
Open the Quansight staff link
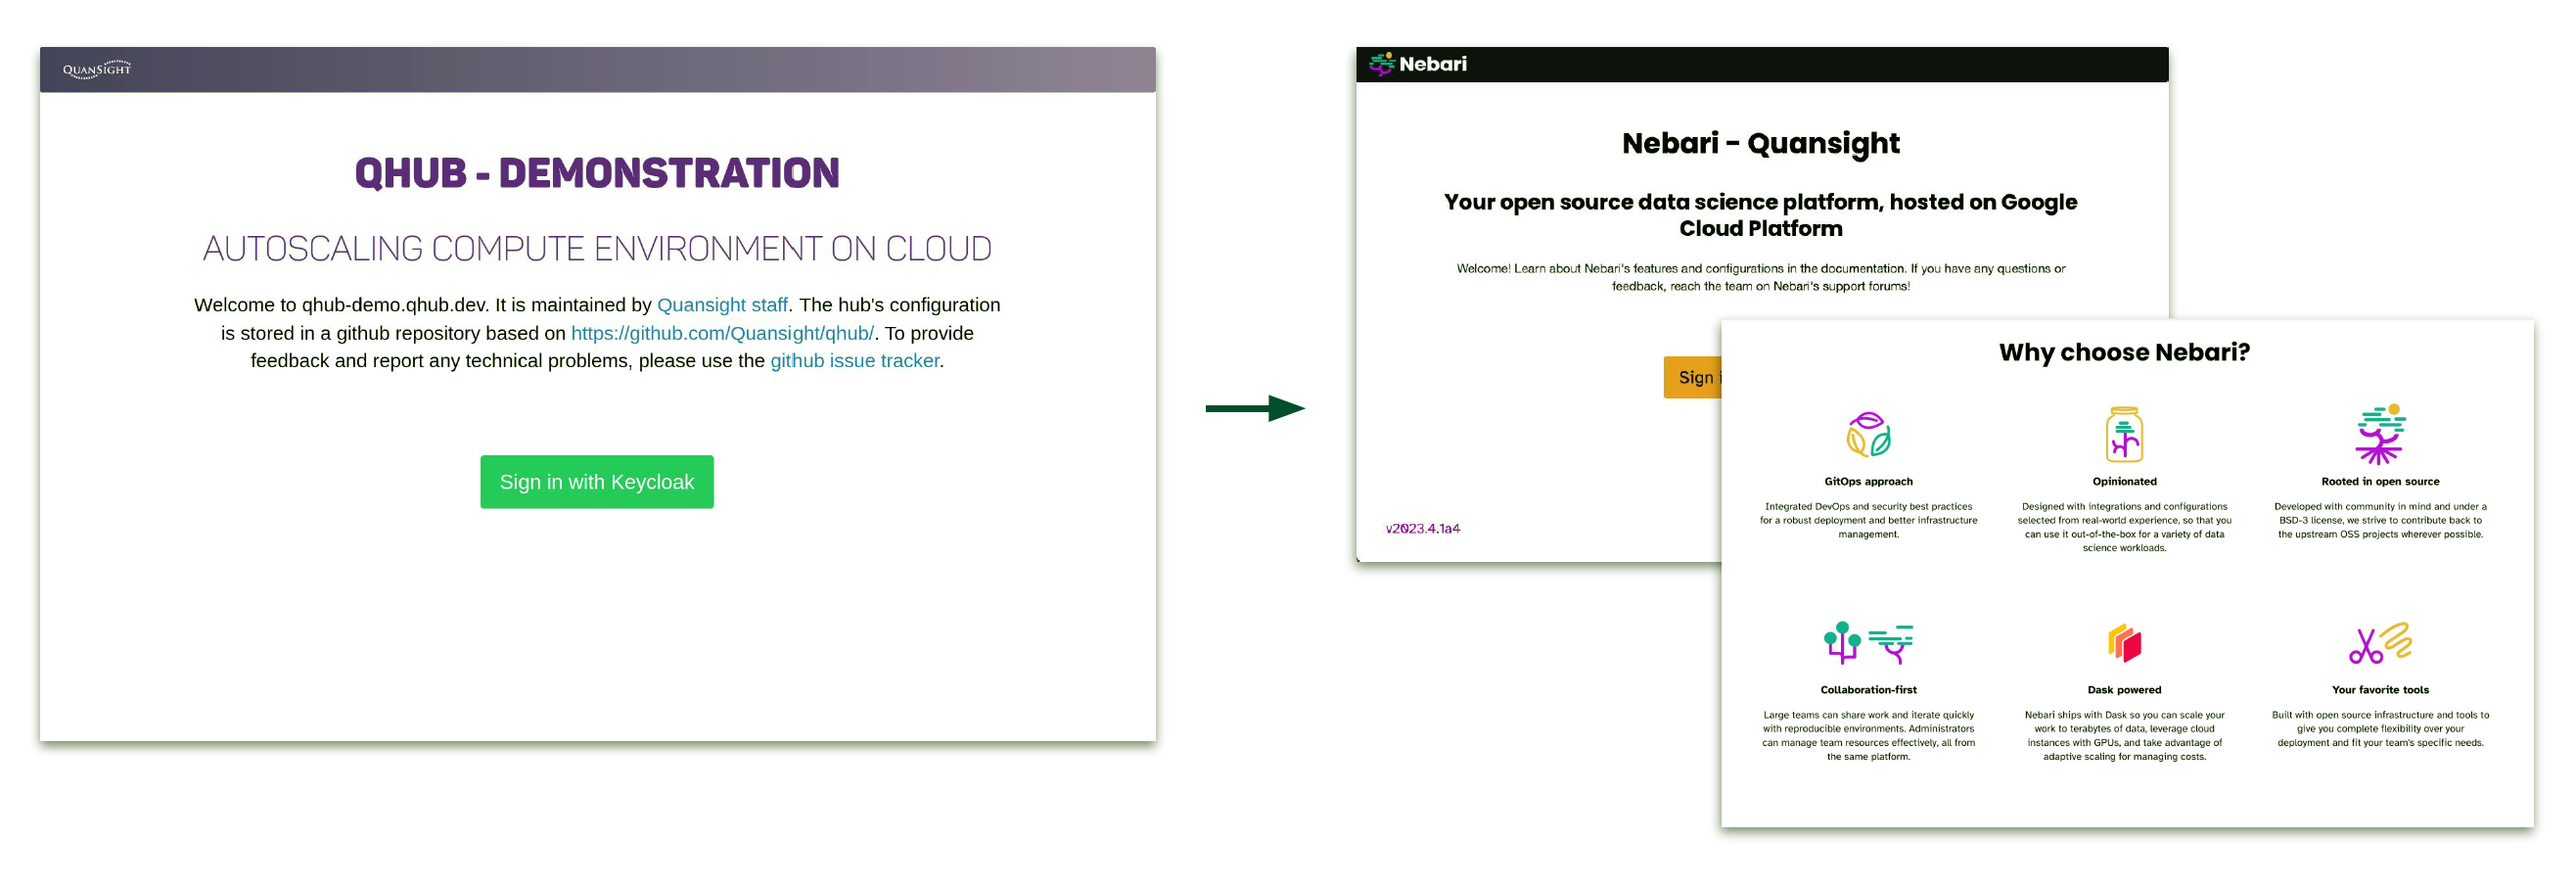click(722, 305)
